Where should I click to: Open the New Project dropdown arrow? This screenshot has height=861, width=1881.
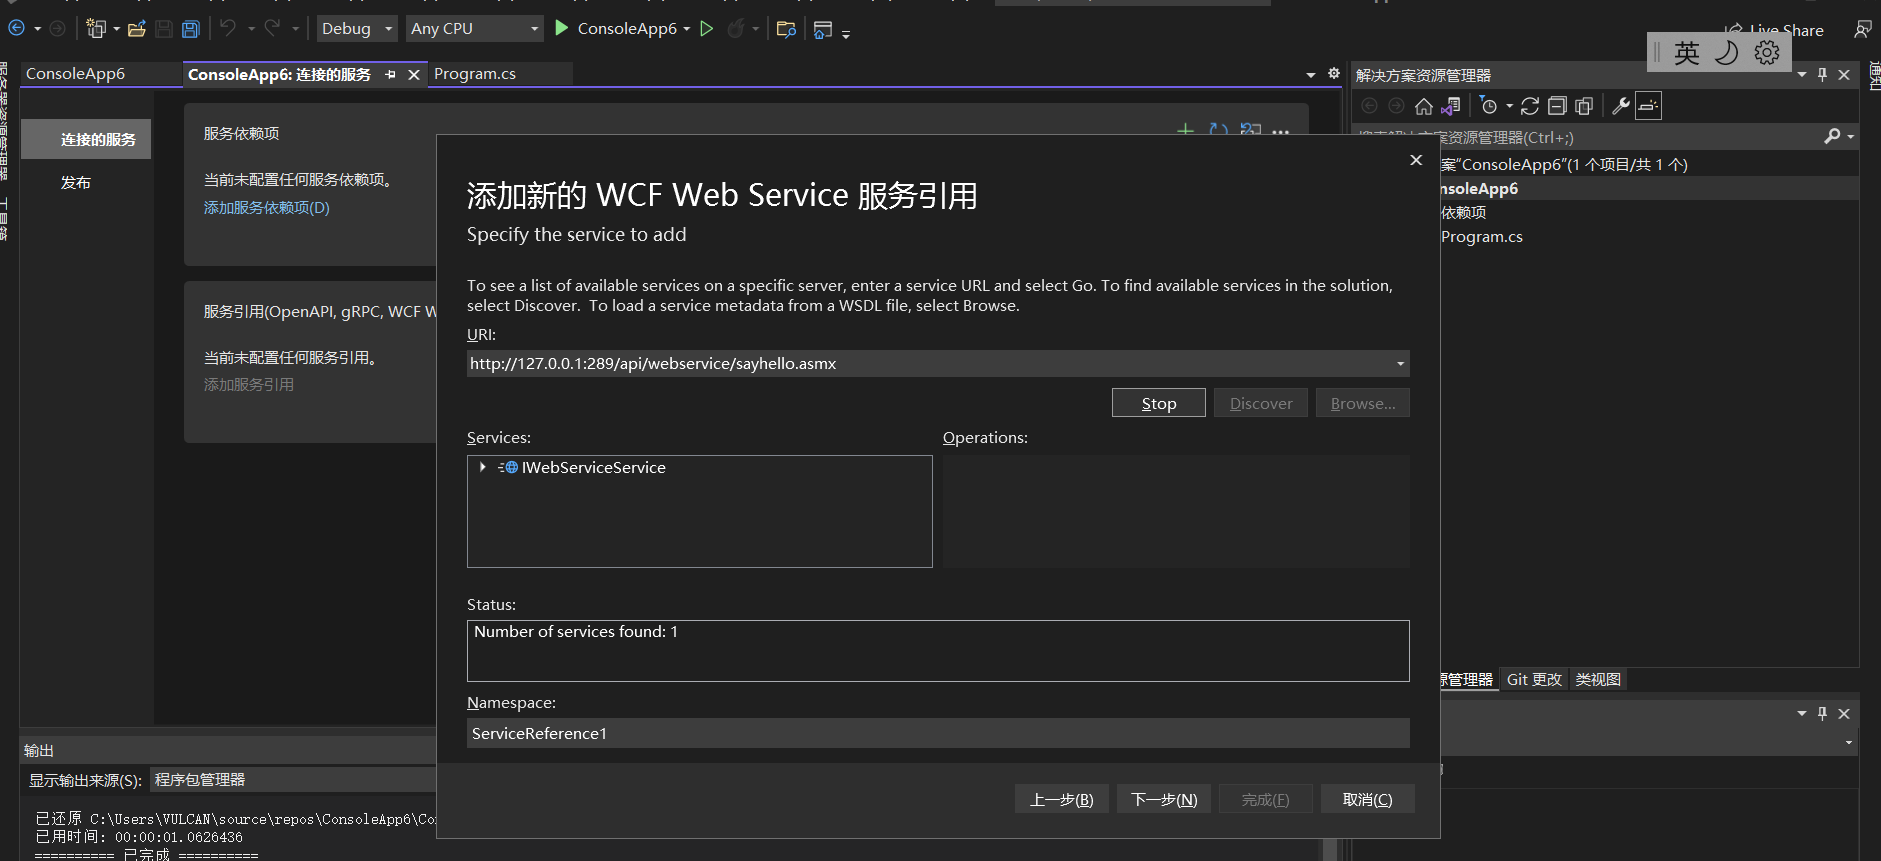coord(116,29)
